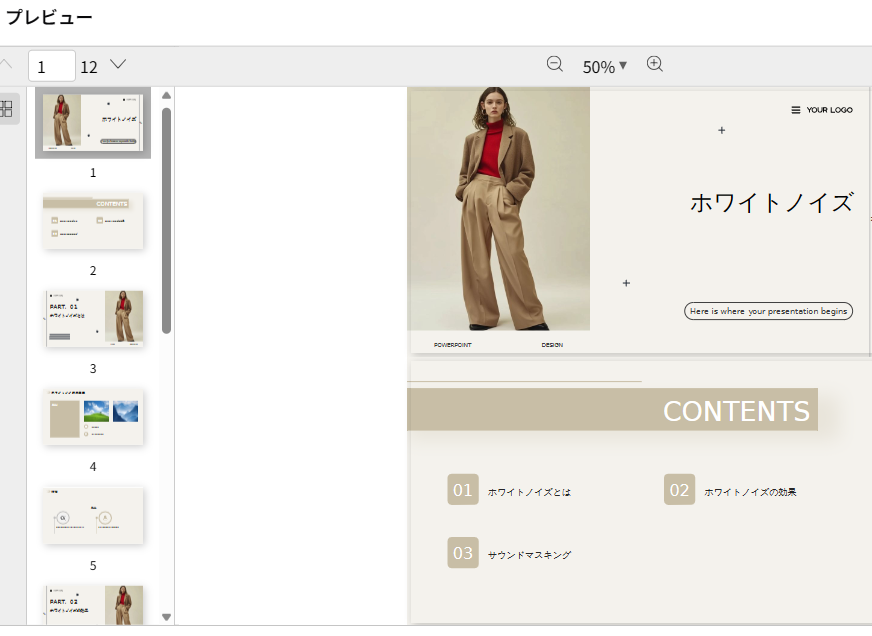The width and height of the screenshot is (872, 636).
Task: Click the プレビュー window title
Action: click(x=49, y=17)
